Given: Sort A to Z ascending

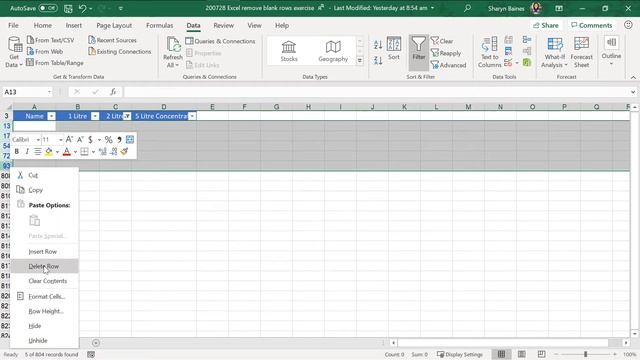Looking at the screenshot, I should (378, 44).
